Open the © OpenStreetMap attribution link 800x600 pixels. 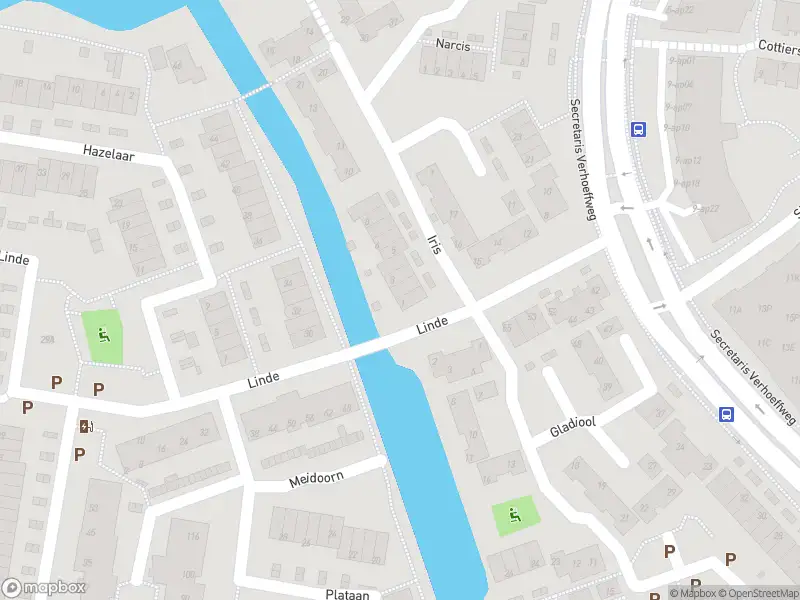tap(759, 593)
